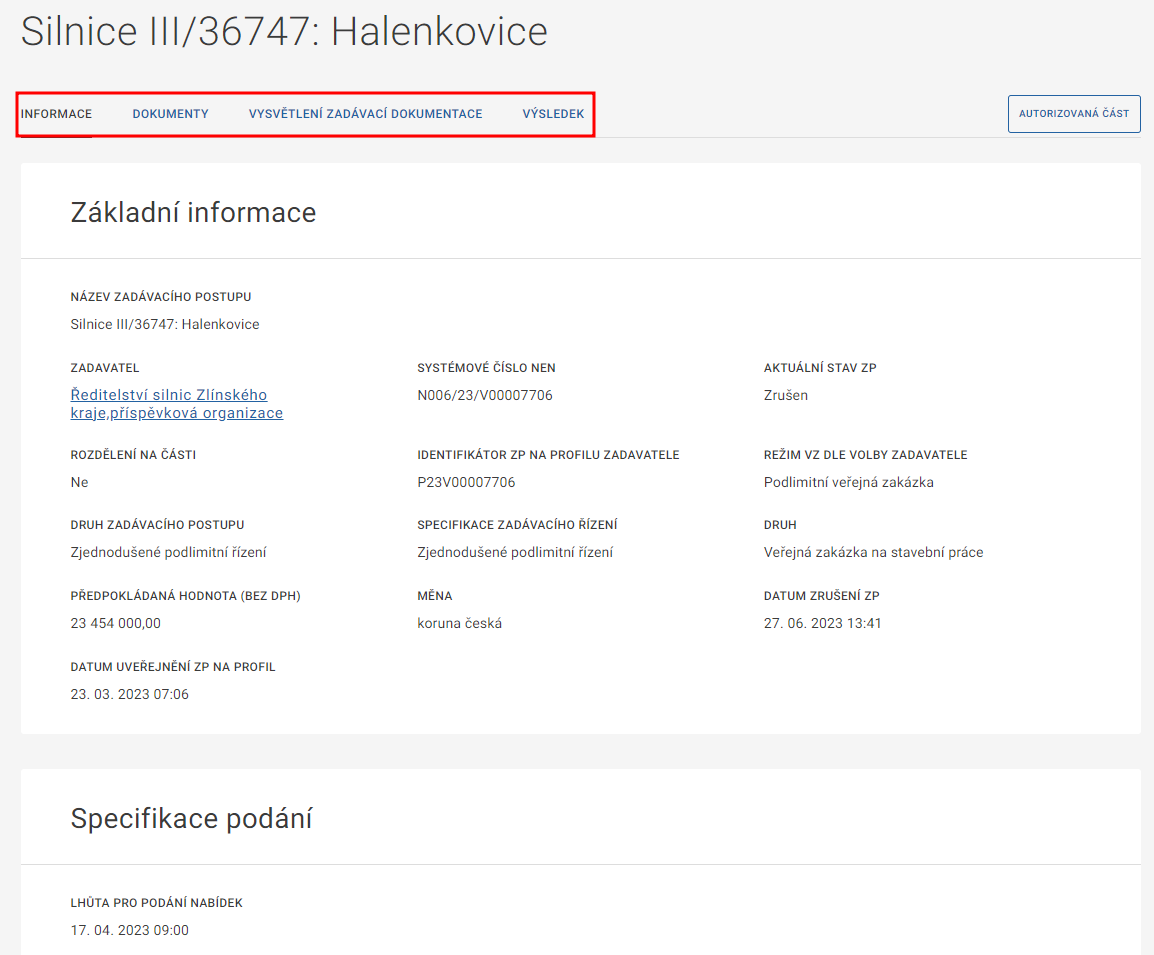The image size is (1154, 955).
Task: Click the page title Silnice III/36747: Halenkovice
Action: (x=284, y=32)
